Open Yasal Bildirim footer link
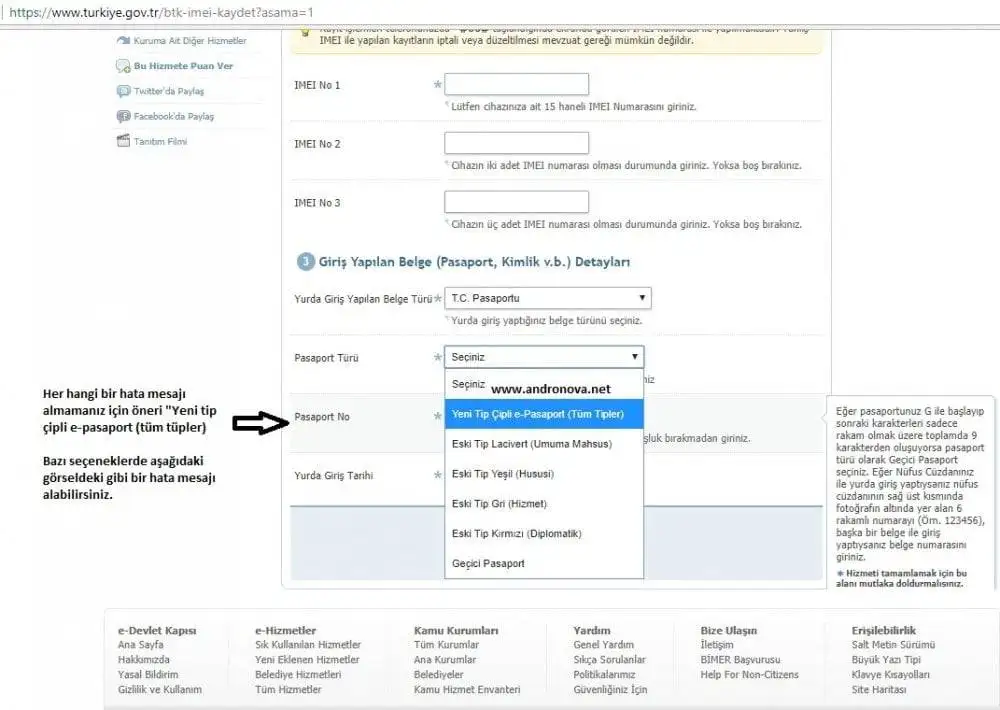1000x710 pixels. pyautogui.click(x=148, y=674)
